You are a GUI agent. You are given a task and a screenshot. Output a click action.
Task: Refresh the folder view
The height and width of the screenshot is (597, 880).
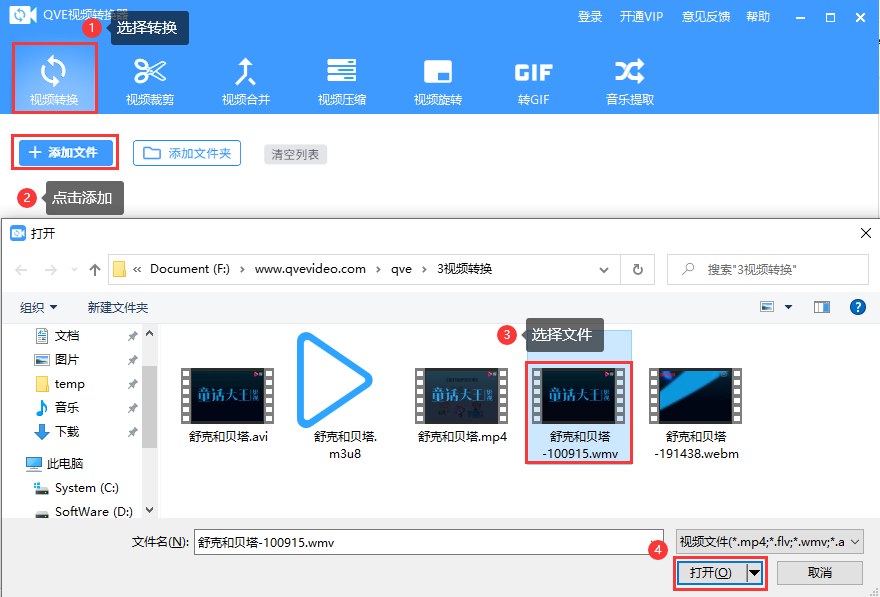pos(638,270)
